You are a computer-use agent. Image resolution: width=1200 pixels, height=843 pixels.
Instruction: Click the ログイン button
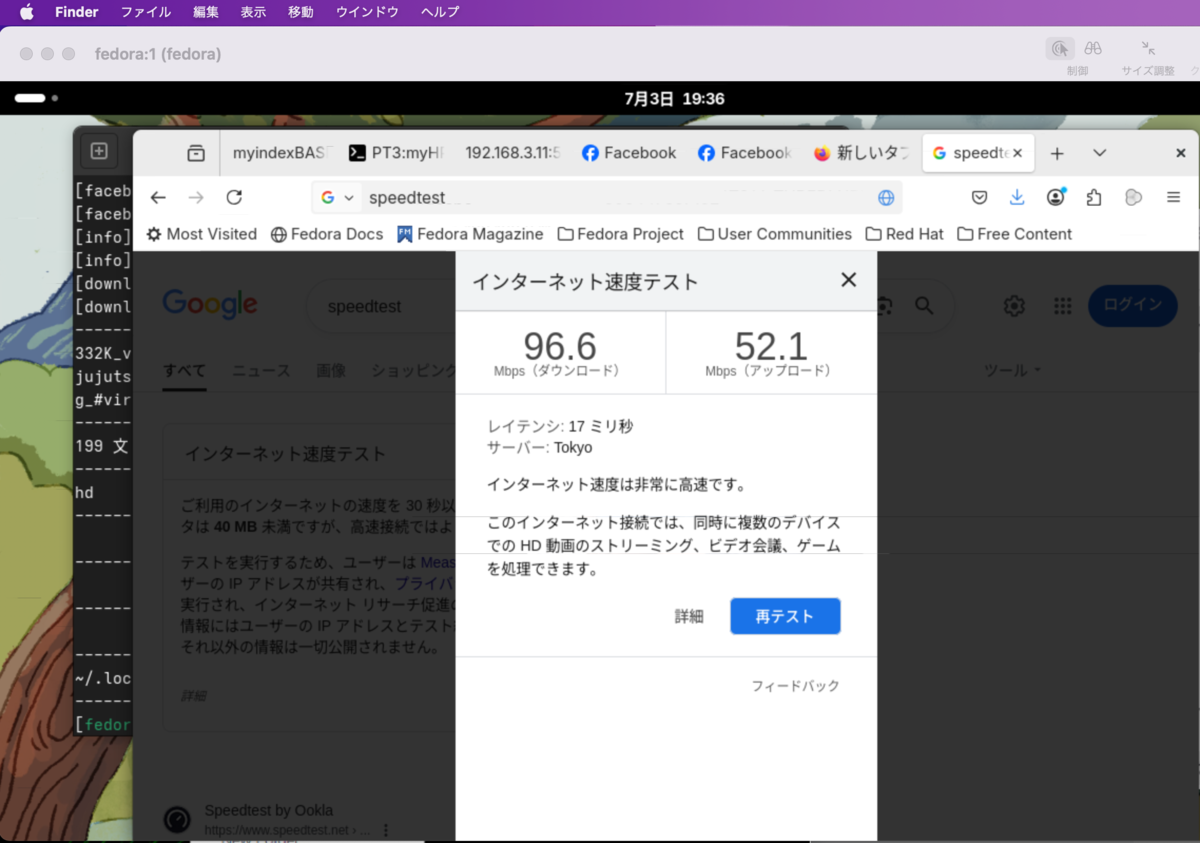(x=1133, y=305)
